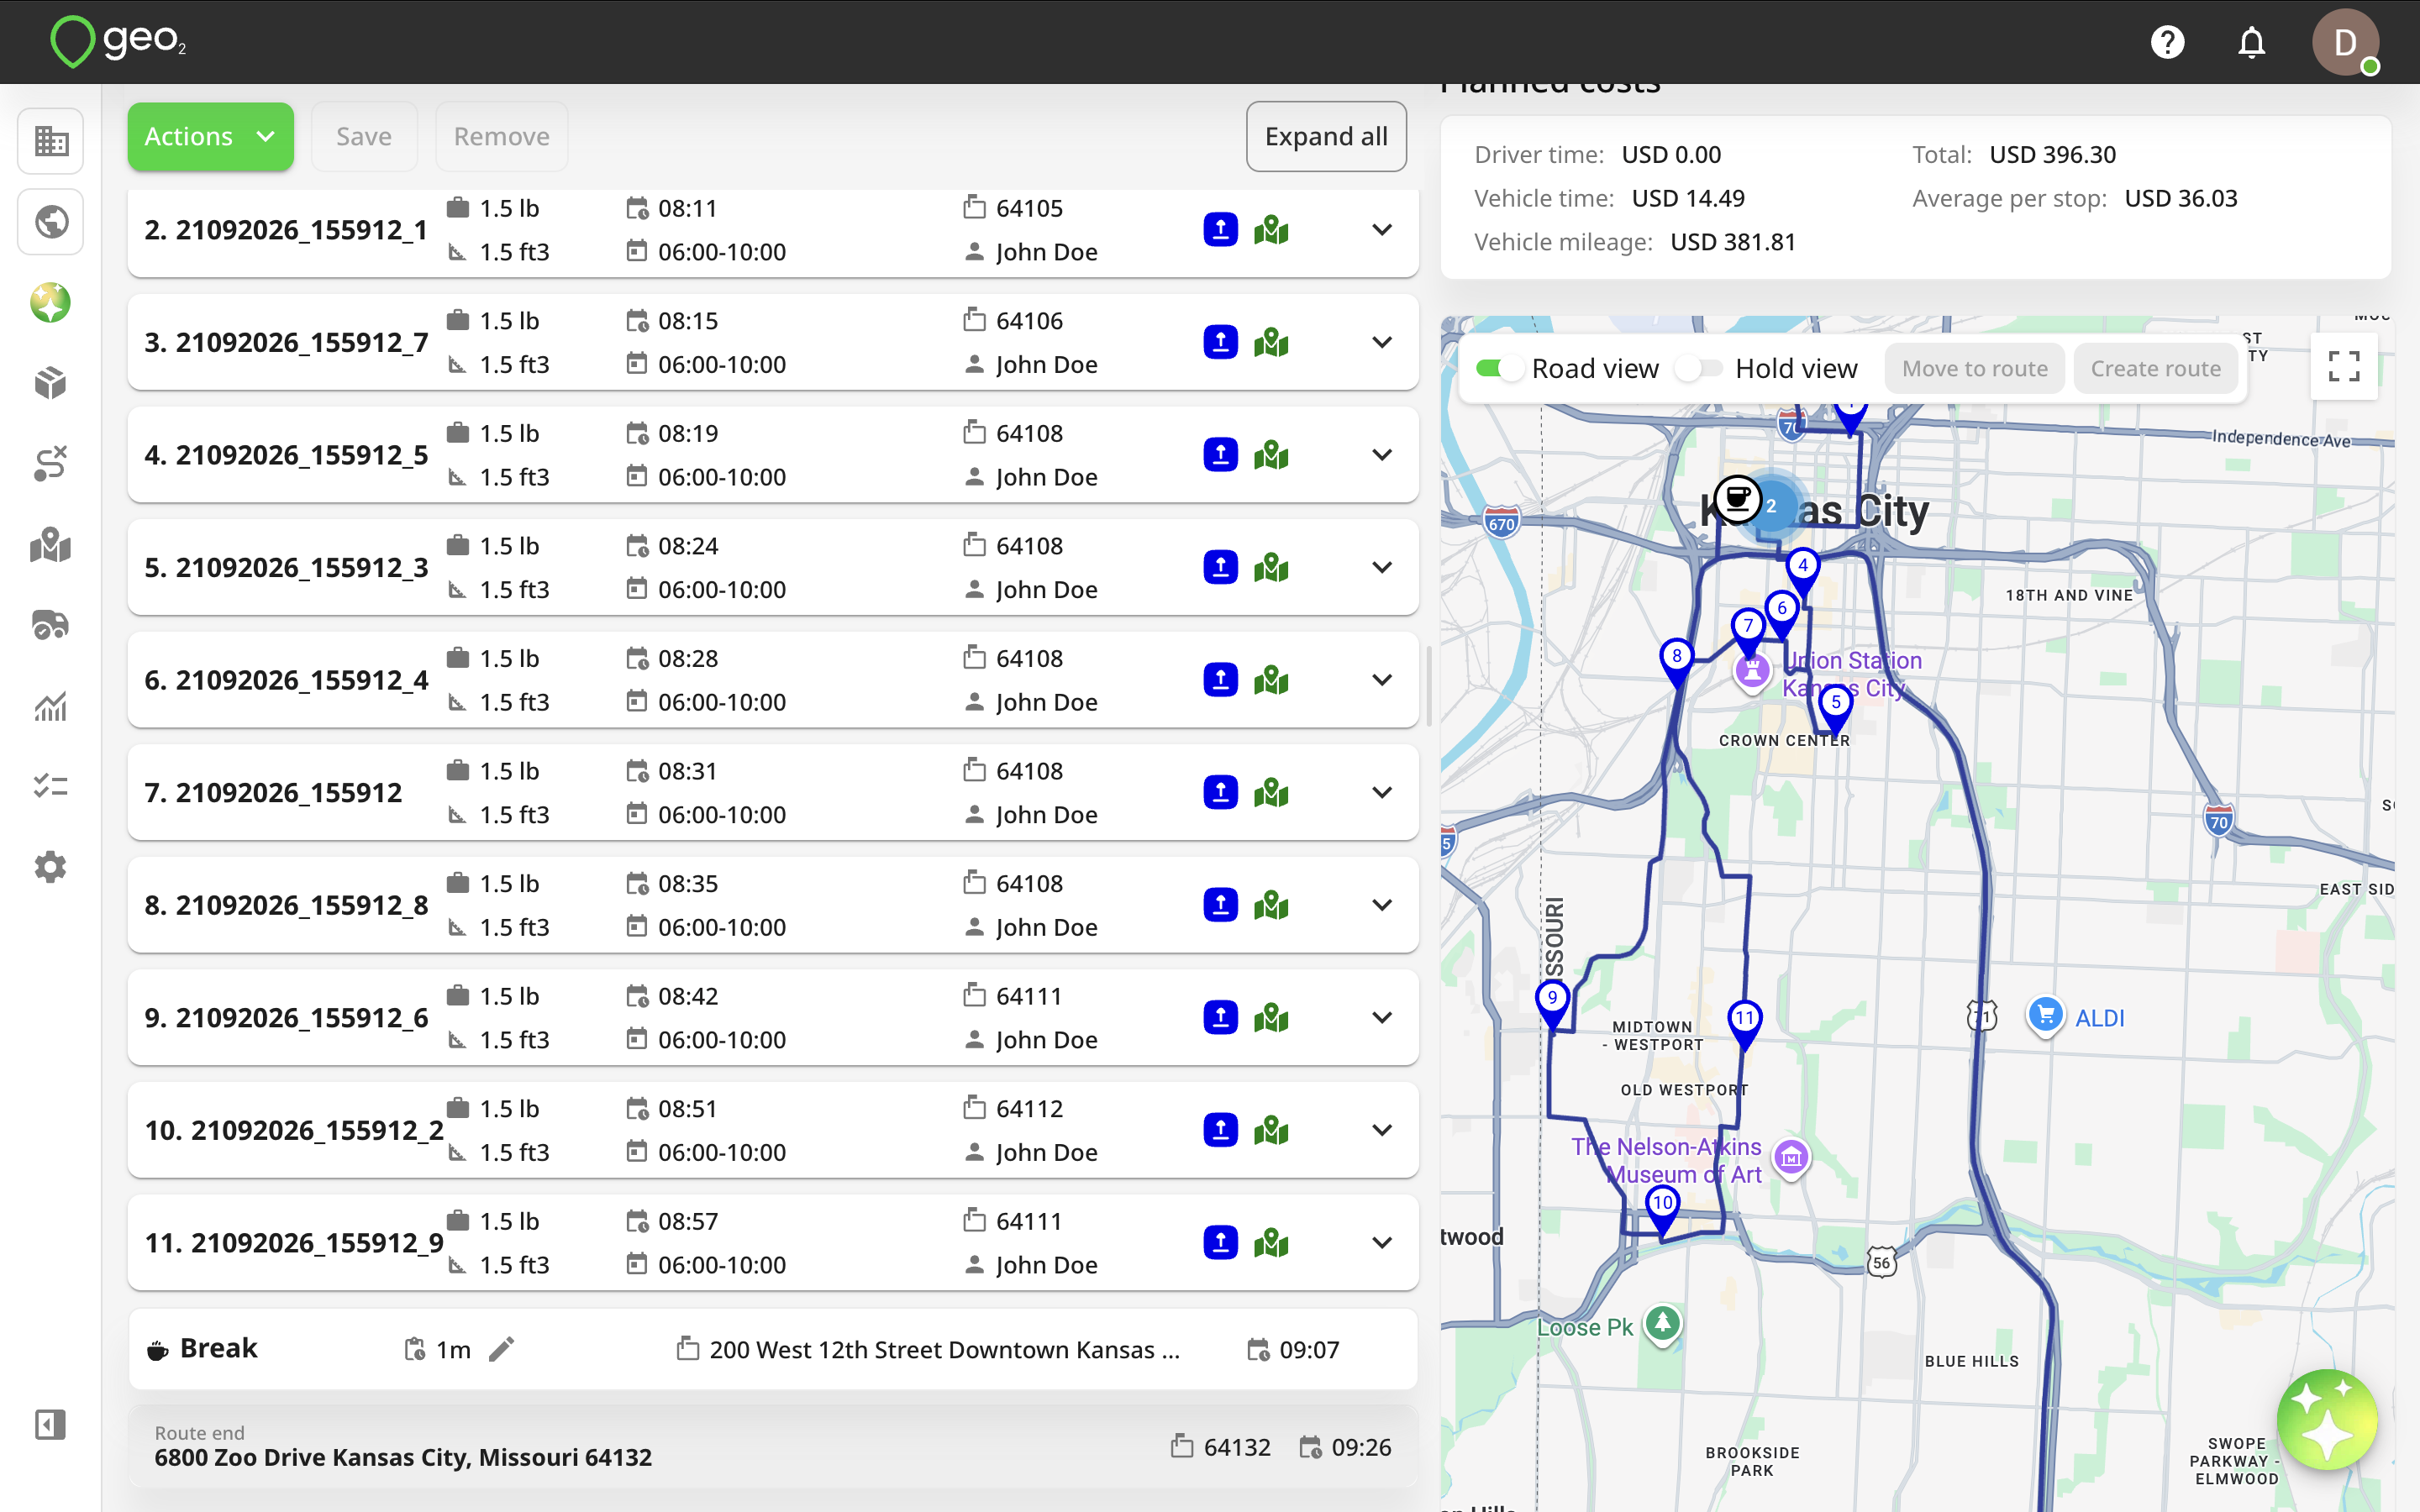Image resolution: width=2420 pixels, height=1512 pixels.
Task: Click stop name 8. 21092026_155912_8
Action: click(286, 905)
